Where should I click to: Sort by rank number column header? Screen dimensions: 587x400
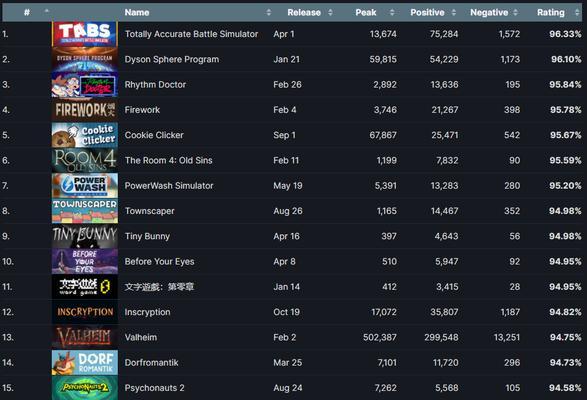click(27, 12)
